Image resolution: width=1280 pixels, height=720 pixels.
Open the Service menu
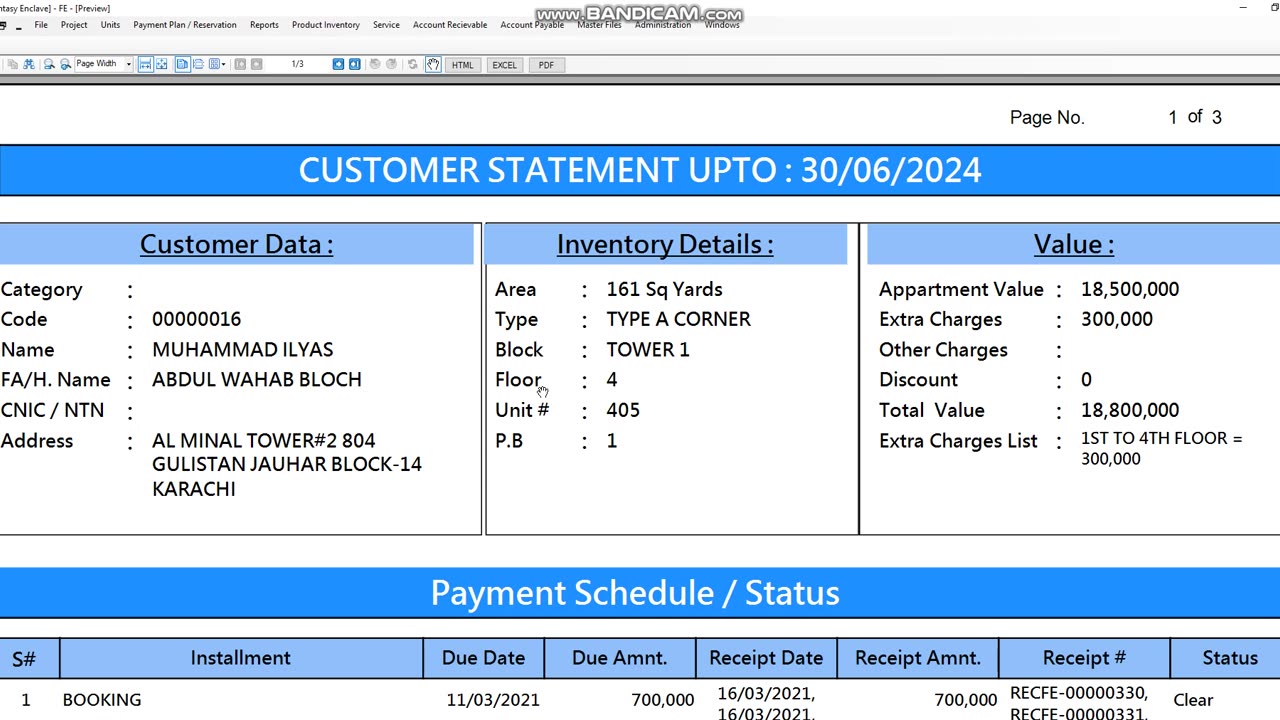pos(386,25)
